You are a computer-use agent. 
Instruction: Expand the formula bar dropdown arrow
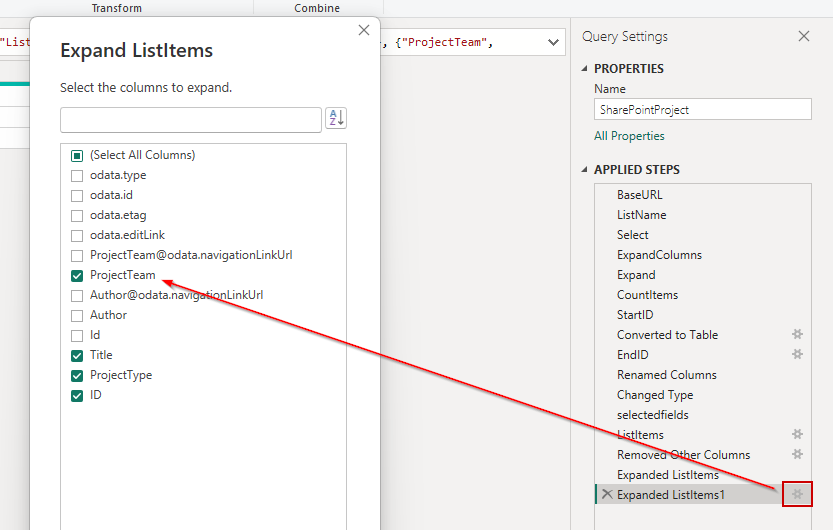pos(554,43)
